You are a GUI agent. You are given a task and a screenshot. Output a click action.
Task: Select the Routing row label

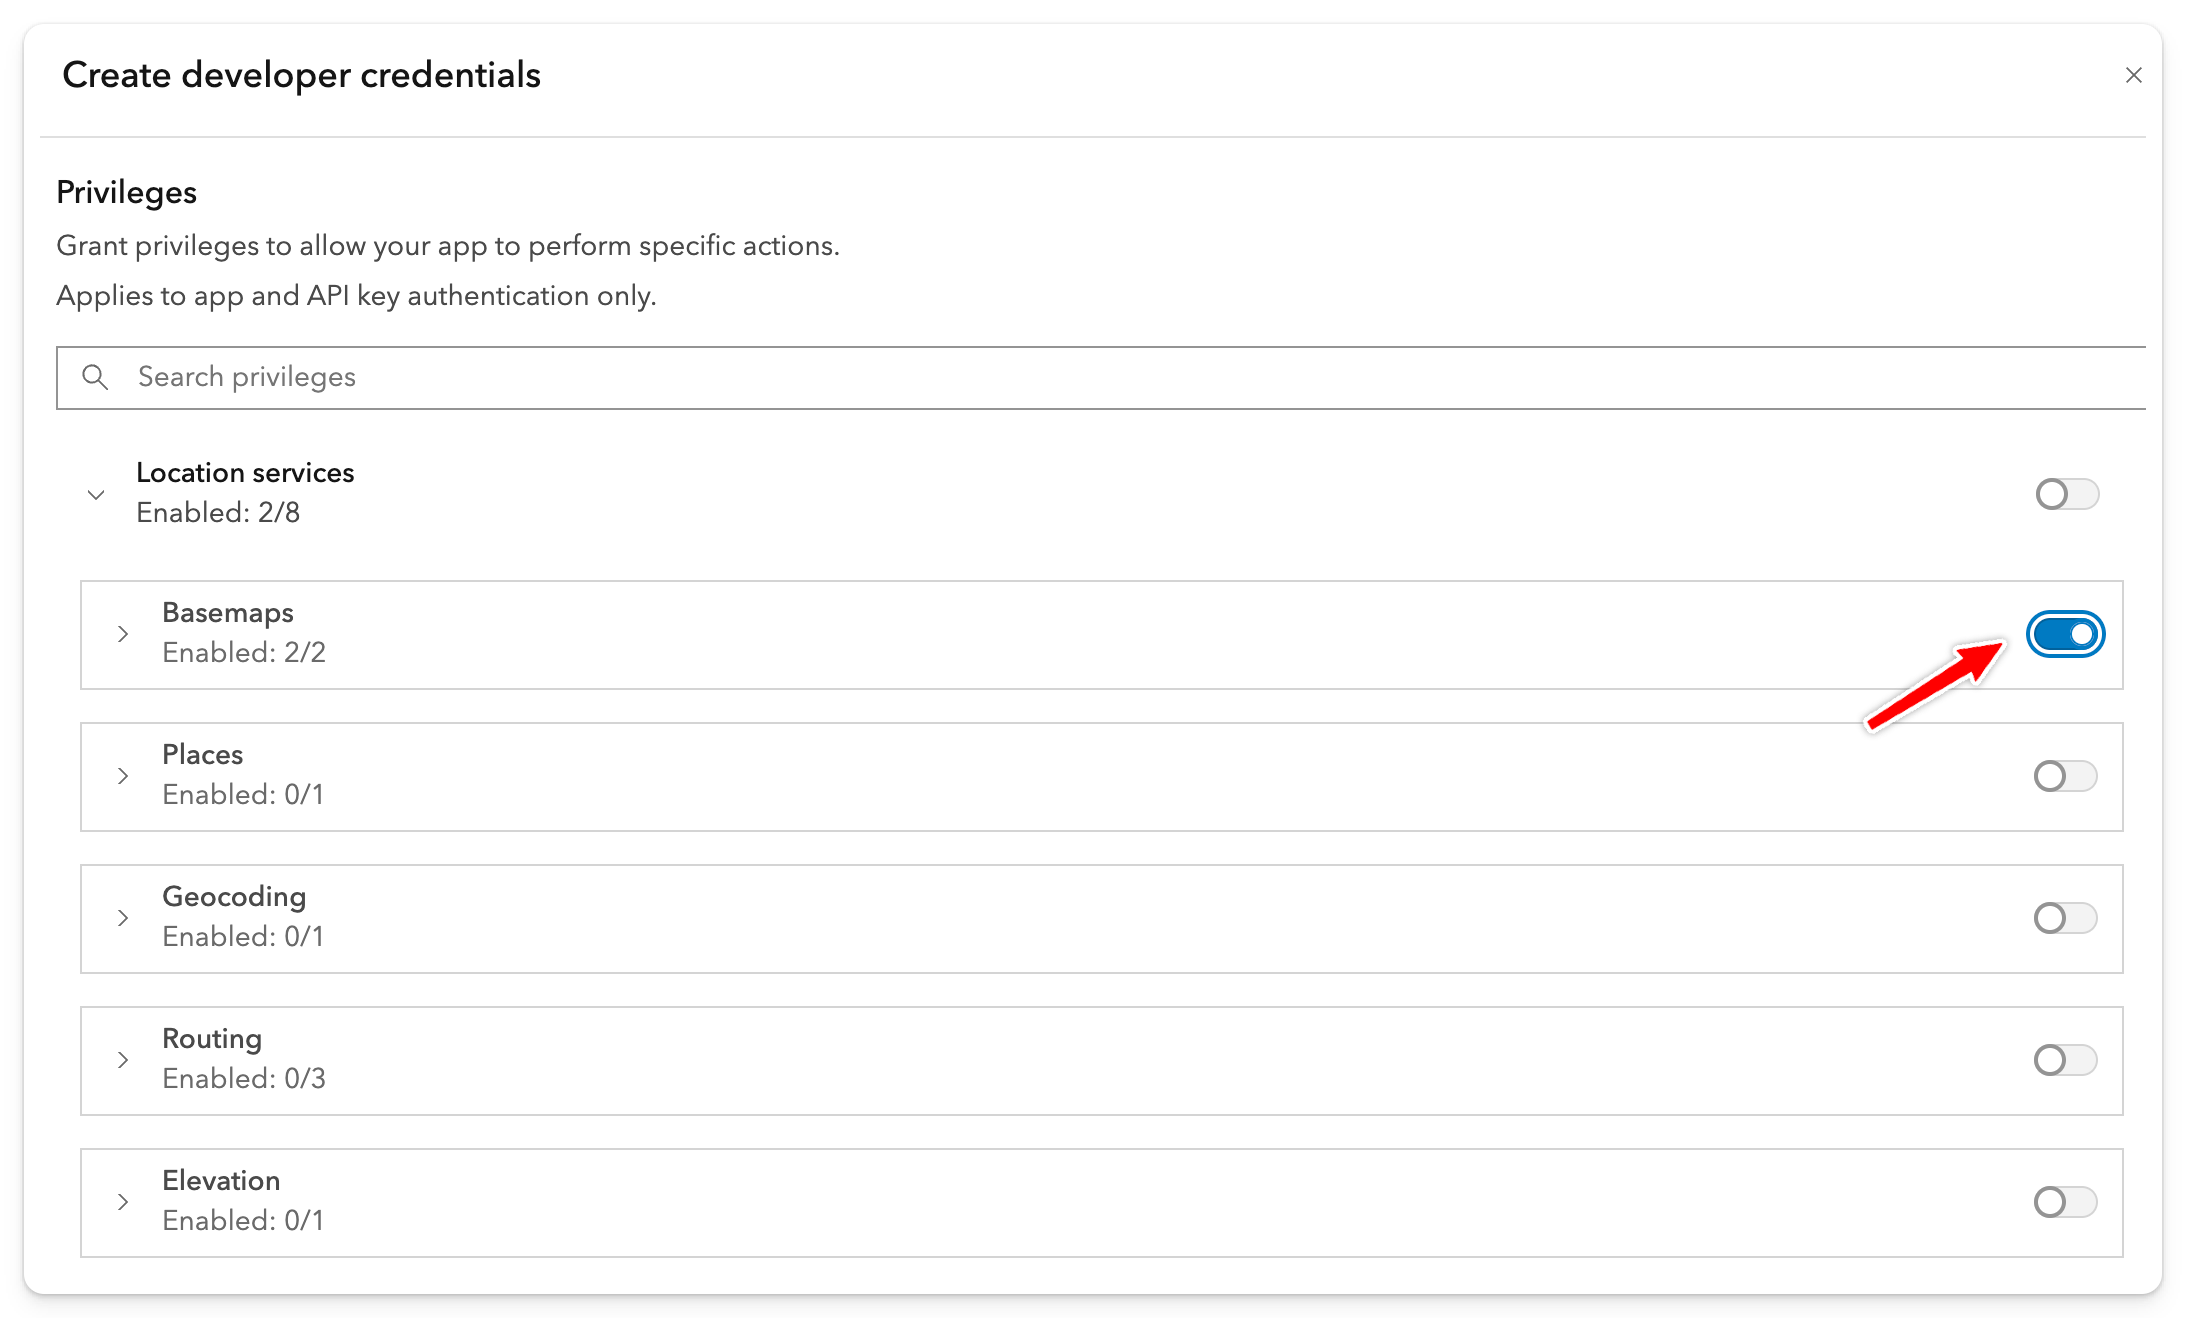click(x=212, y=1039)
